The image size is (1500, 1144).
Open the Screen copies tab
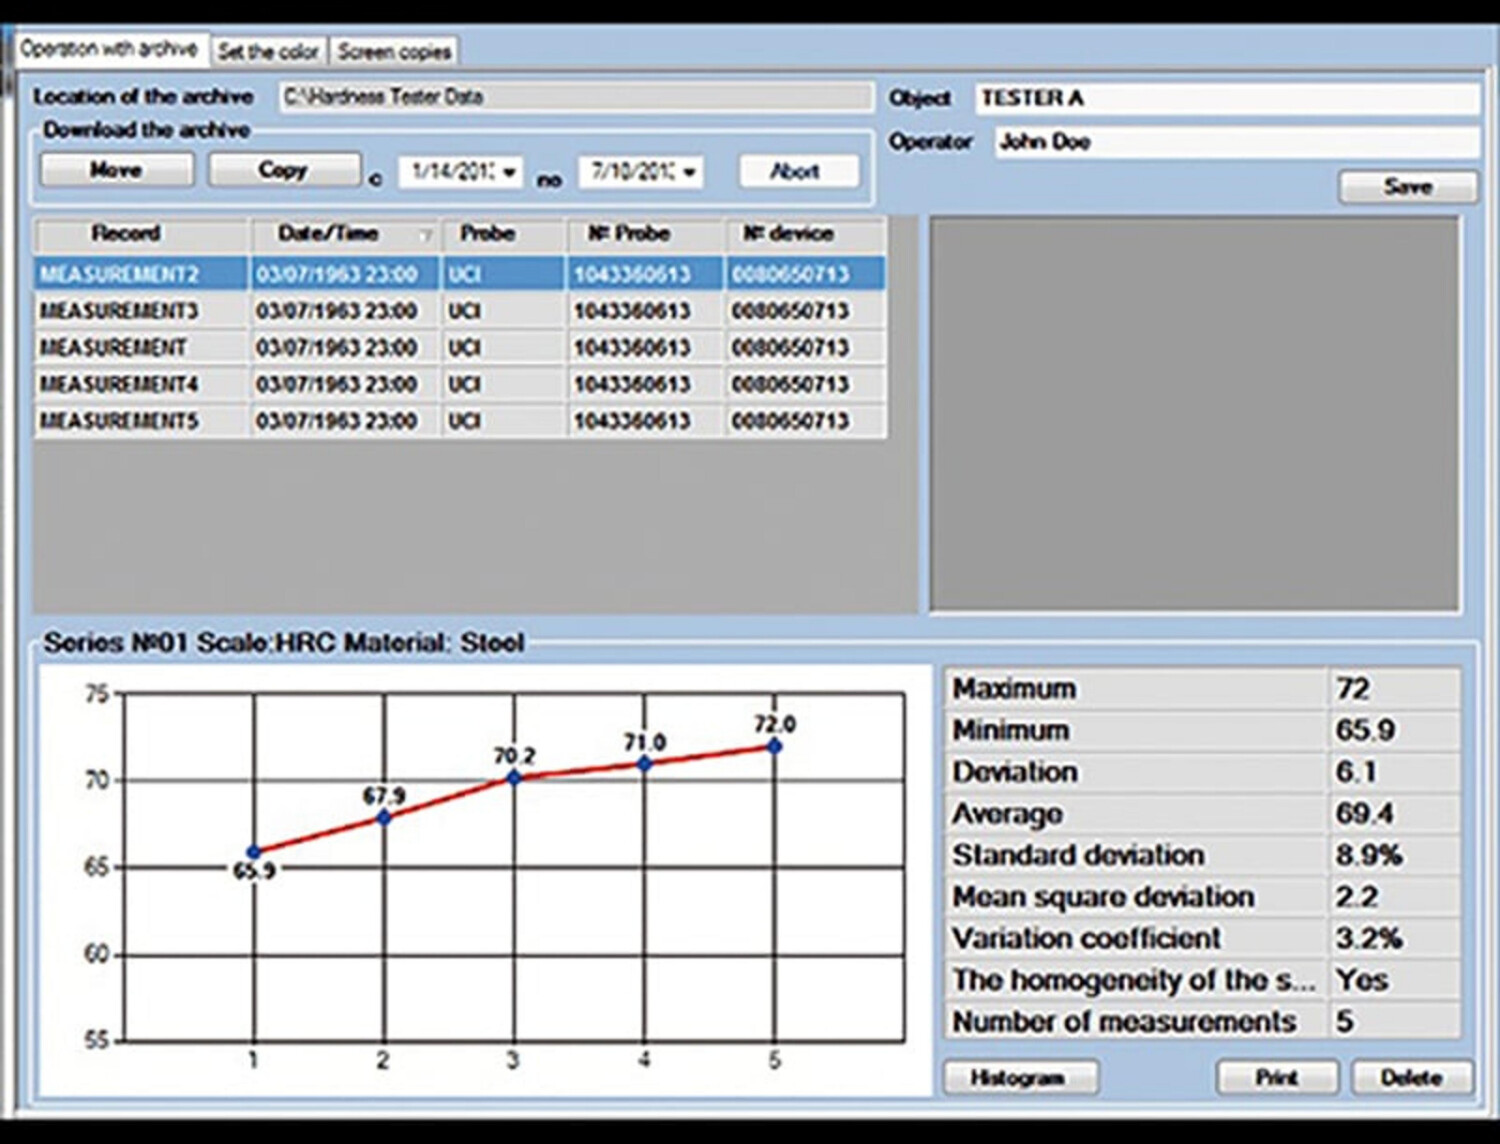pos(394,51)
